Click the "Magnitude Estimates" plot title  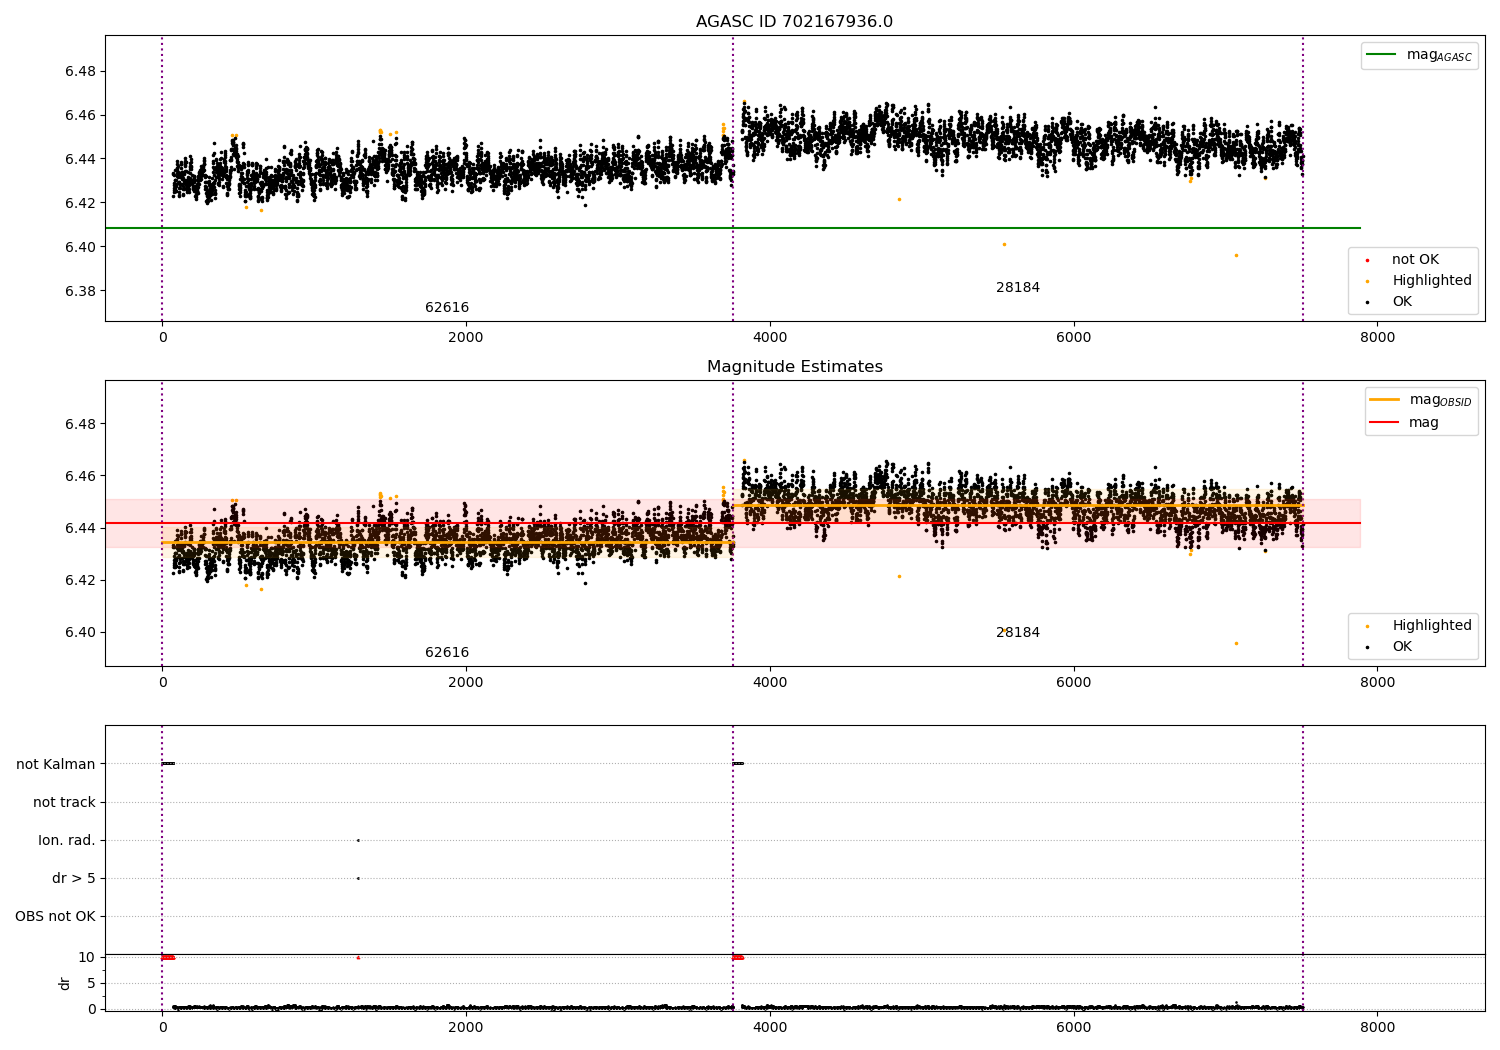coord(794,367)
